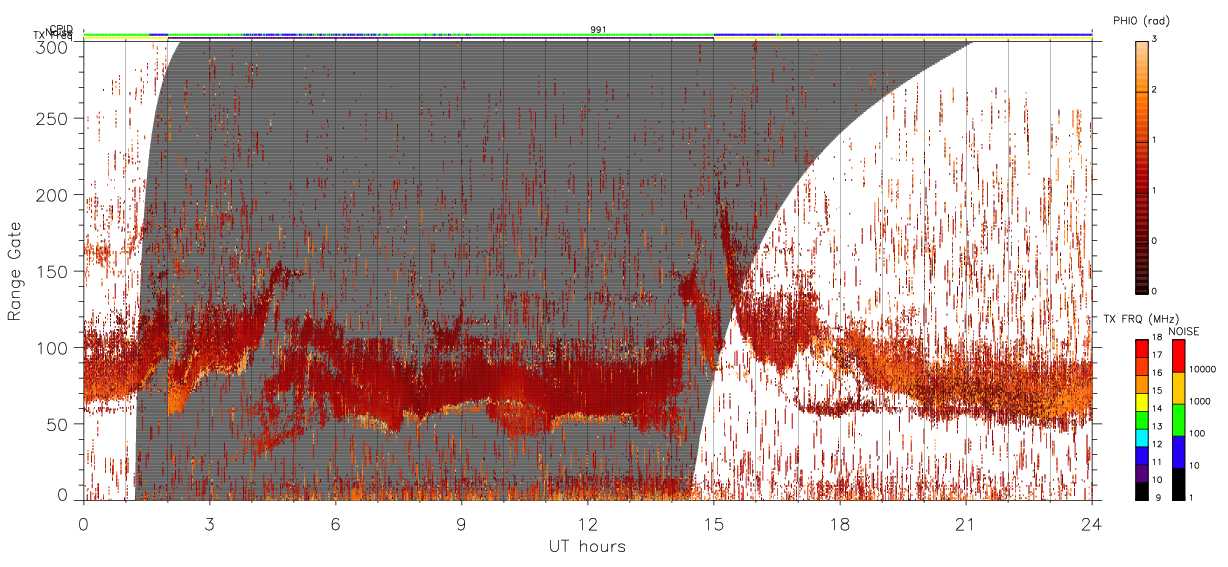Click the green swatch in NOISE legend

click(1178, 419)
